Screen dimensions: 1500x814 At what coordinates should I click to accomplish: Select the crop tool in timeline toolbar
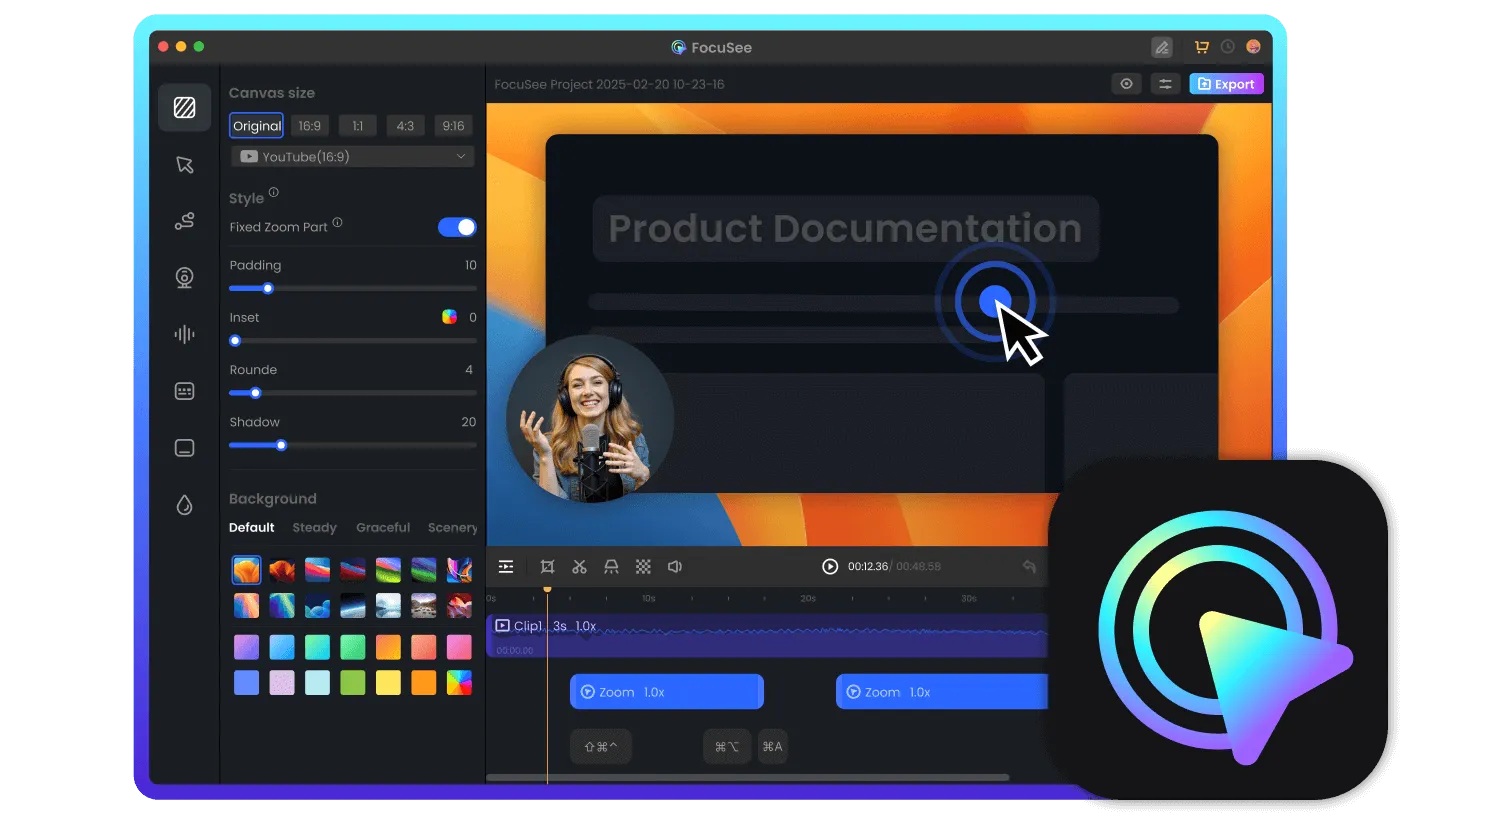547,567
